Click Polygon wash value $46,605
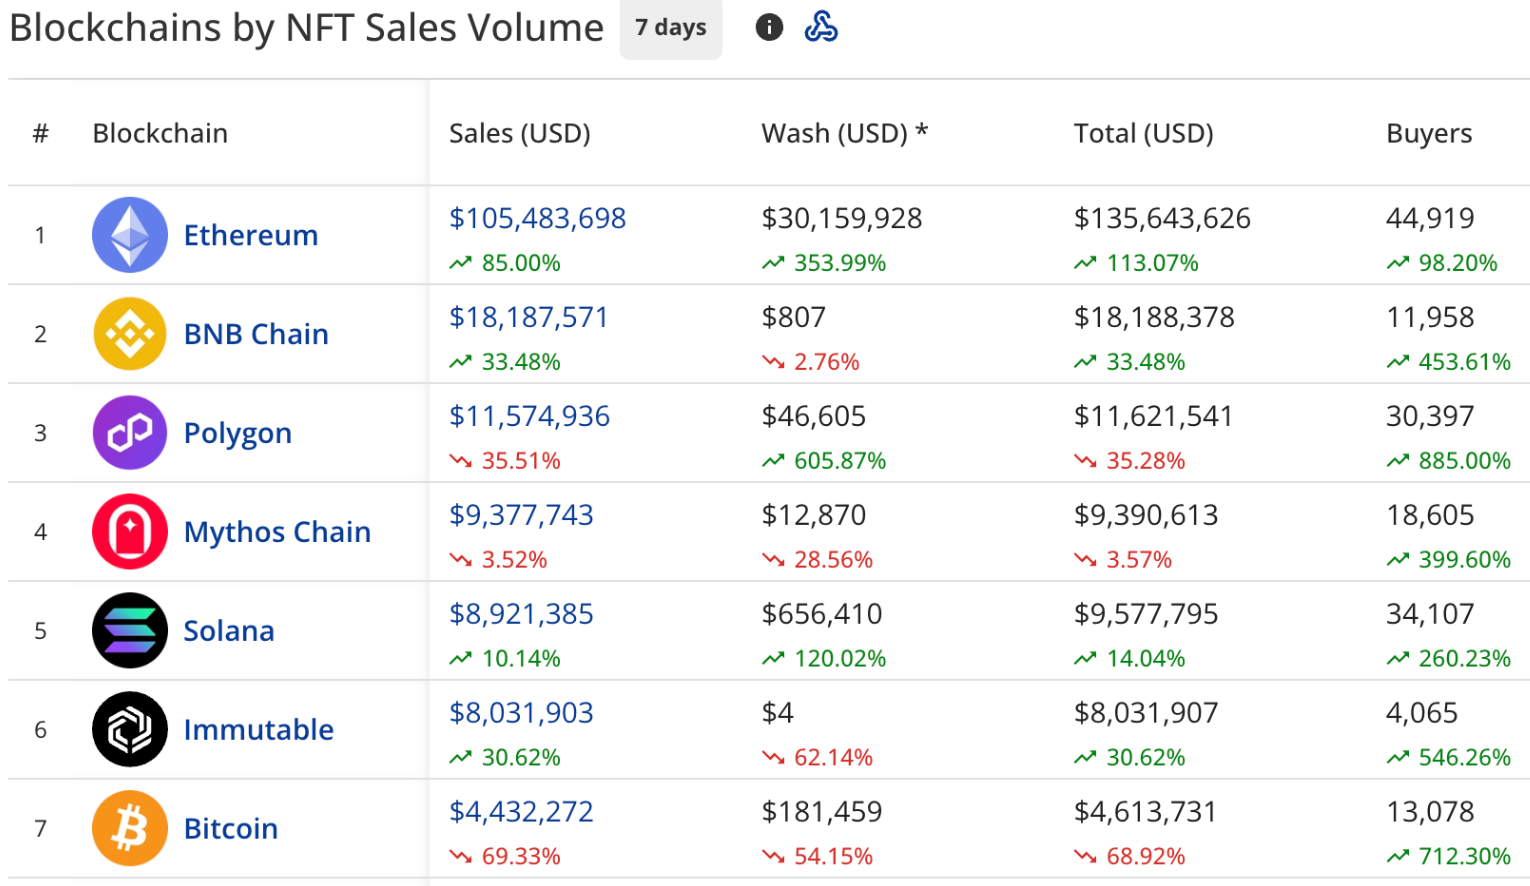1530x886 pixels. 814,416
